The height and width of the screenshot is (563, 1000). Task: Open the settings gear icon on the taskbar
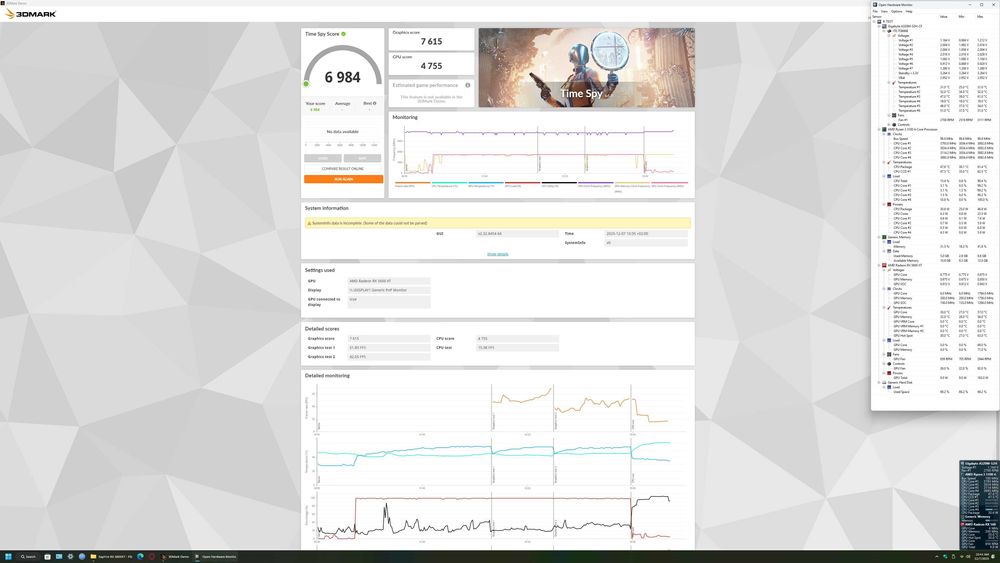70,557
